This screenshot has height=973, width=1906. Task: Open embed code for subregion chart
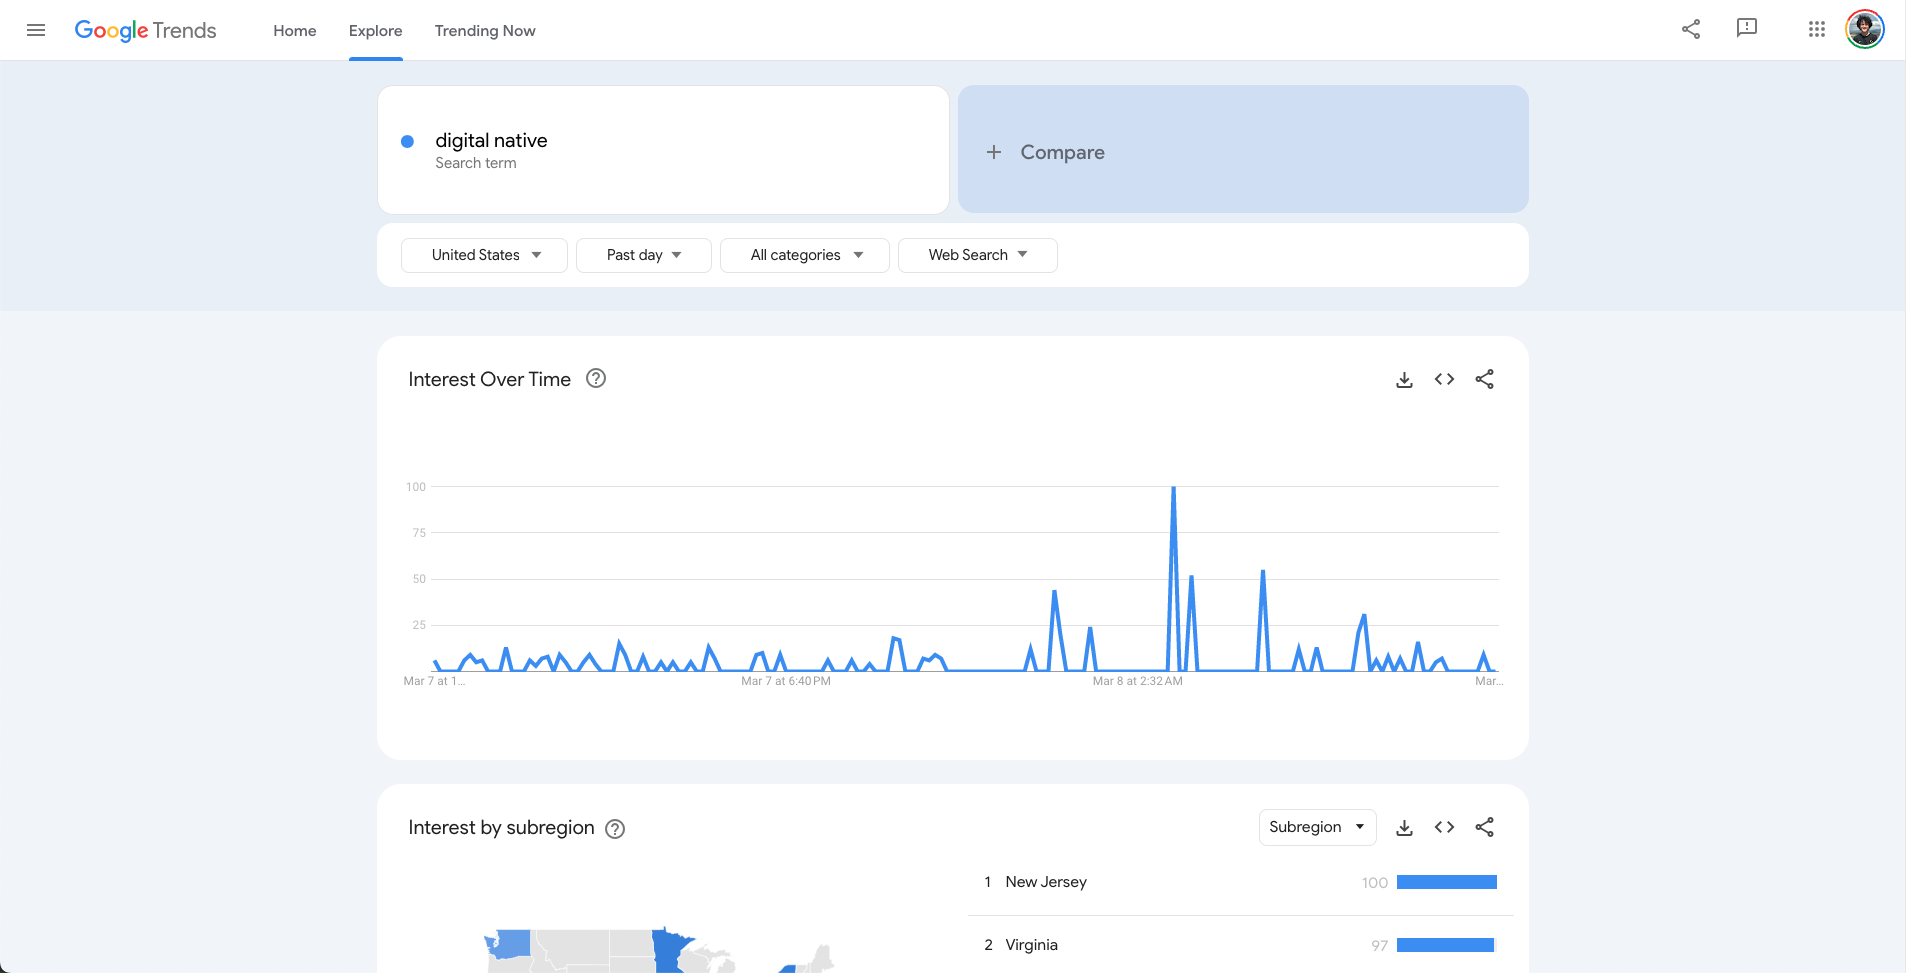coord(1444,827)
